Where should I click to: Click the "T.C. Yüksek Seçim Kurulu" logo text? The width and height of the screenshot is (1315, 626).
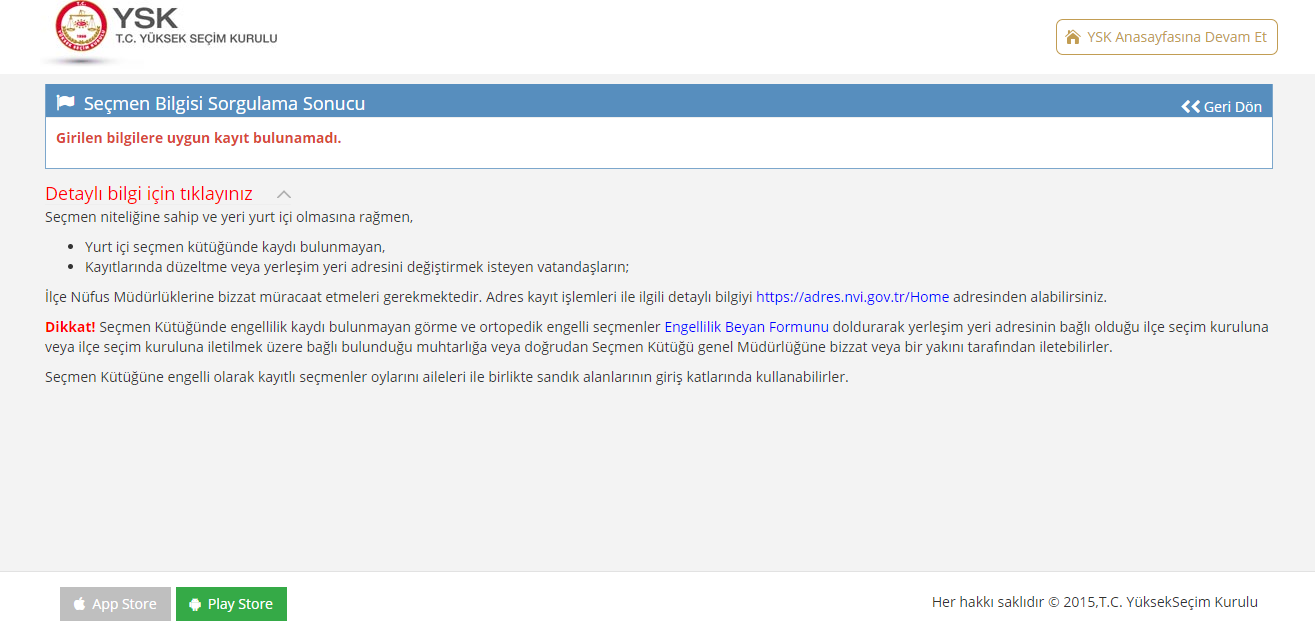[196, 38]
